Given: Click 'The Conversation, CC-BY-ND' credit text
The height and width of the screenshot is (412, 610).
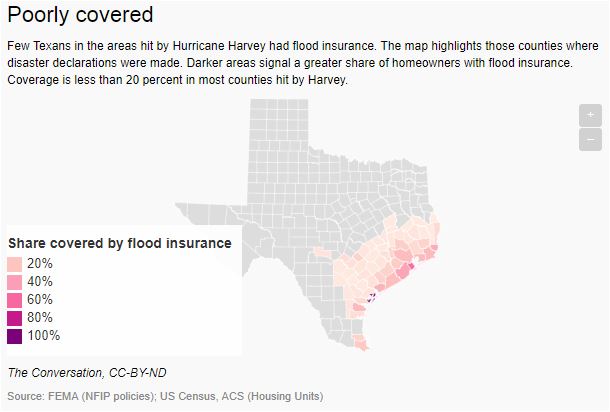Looking at the screenshot, I should pyautogui.click(x=87, y=373).
